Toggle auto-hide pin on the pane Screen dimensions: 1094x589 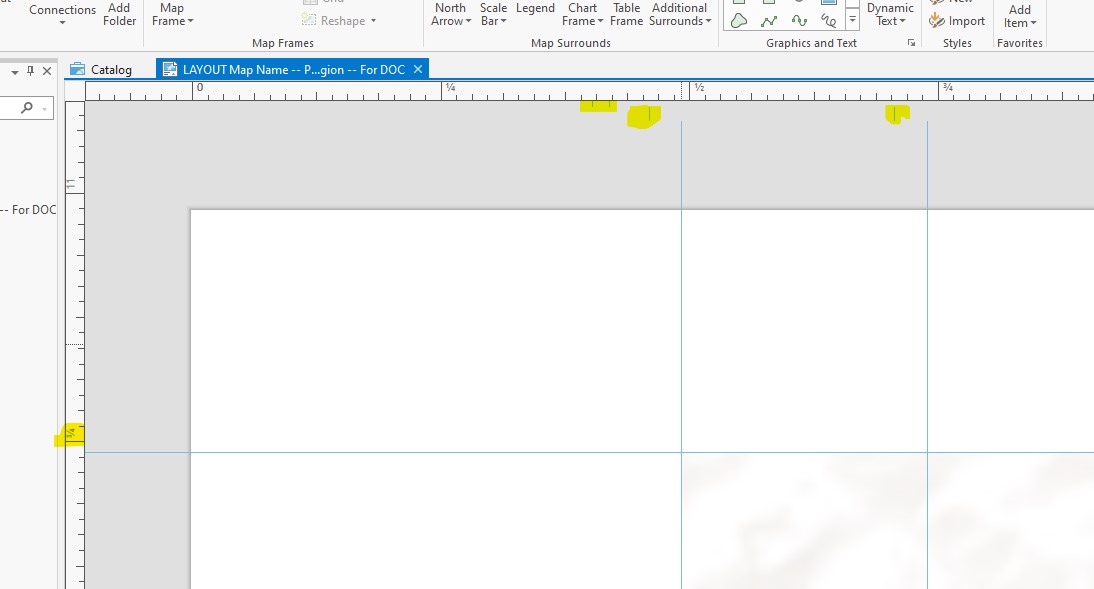tap(30, 70)
